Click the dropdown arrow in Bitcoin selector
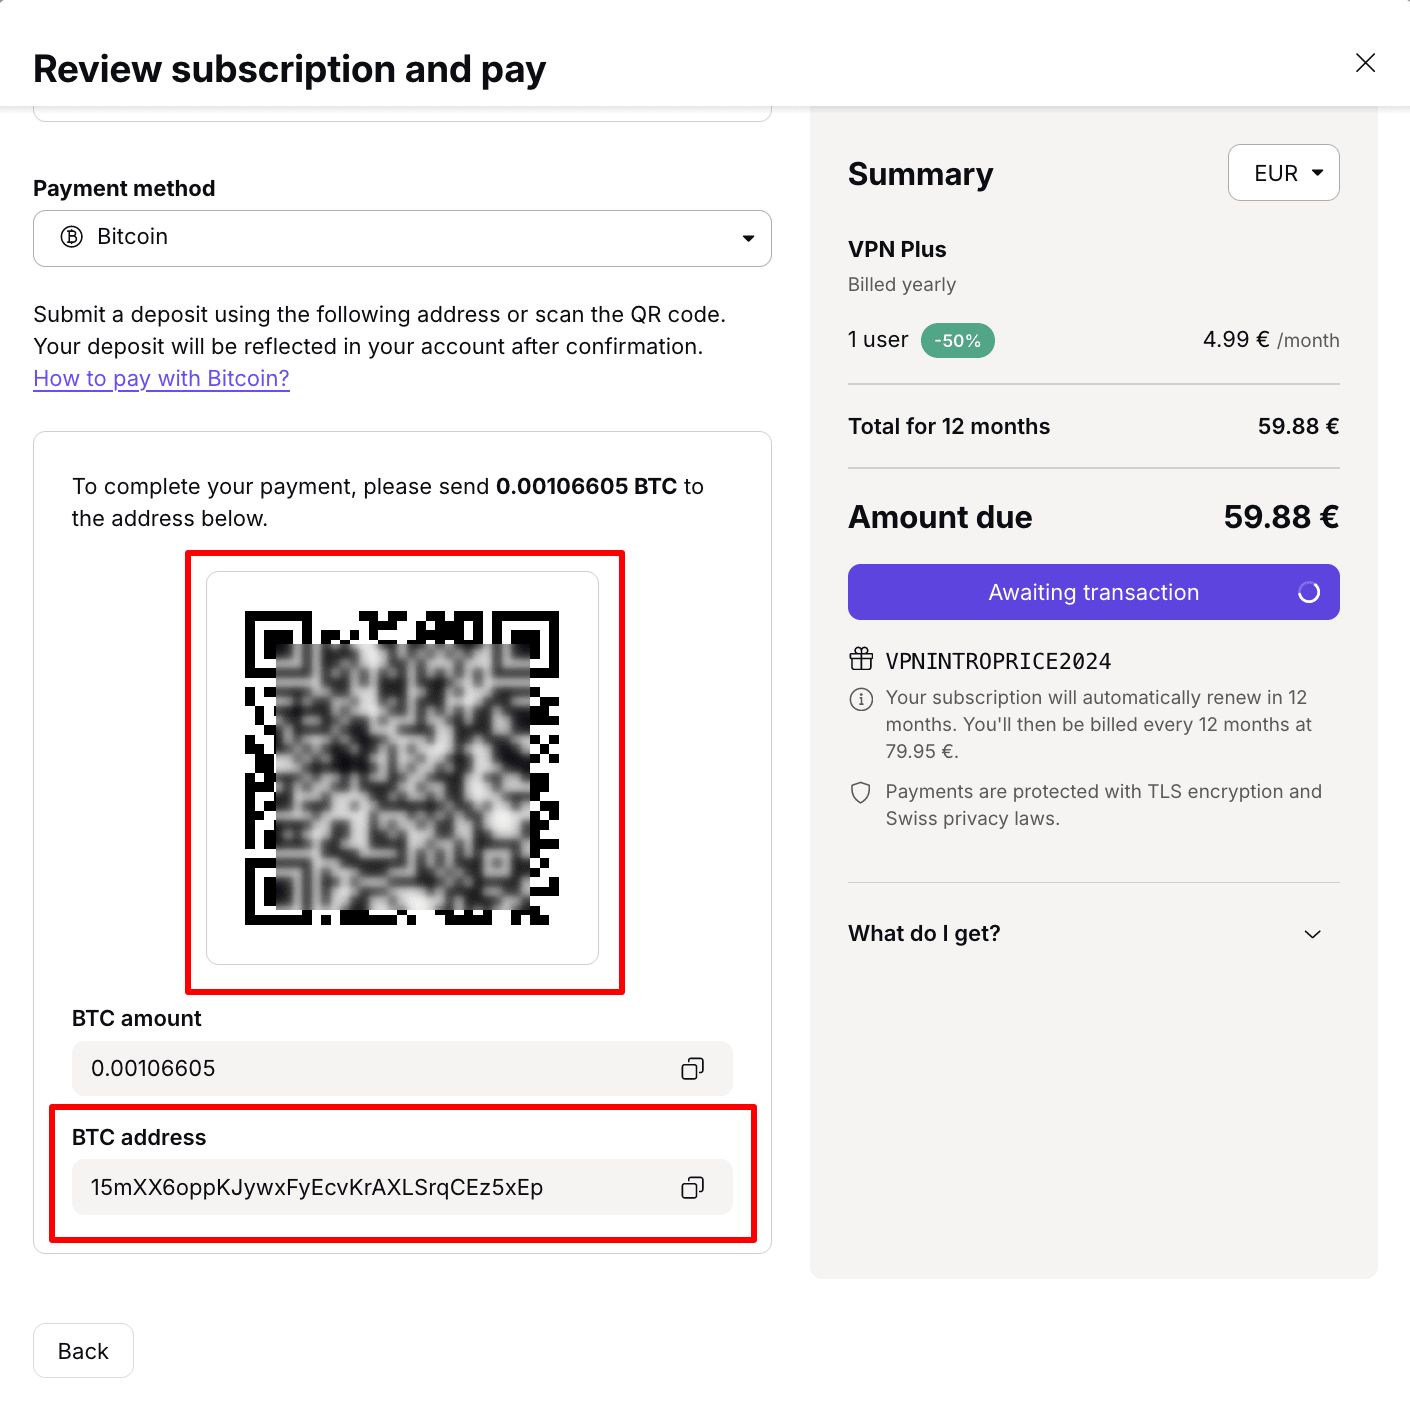 [x=748, y=238]
